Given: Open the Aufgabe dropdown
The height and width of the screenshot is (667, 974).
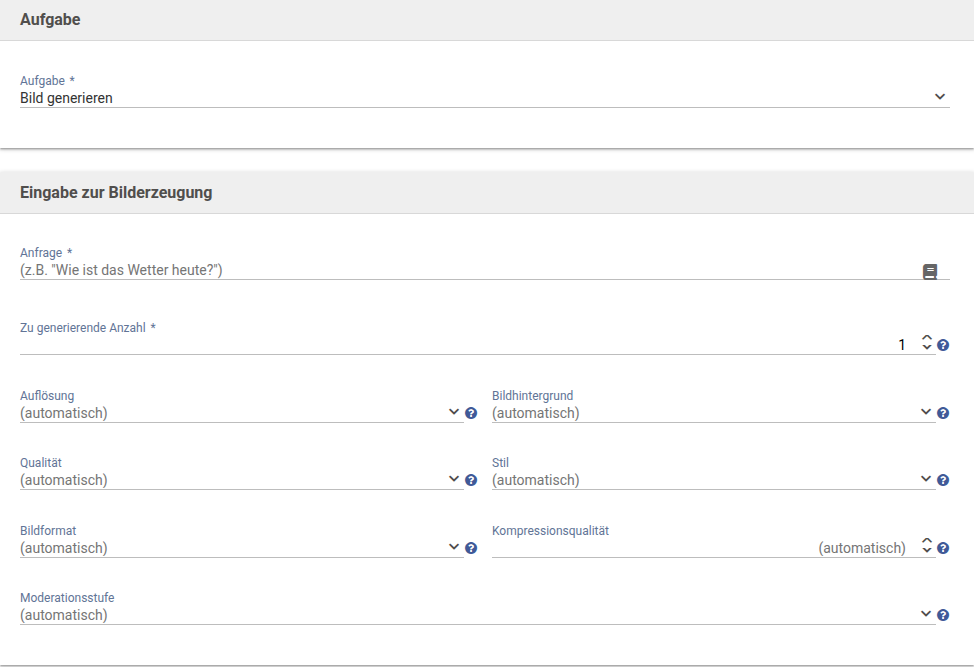Looking at the screenshot, I should pyautogui.click(x=484, y=97).
